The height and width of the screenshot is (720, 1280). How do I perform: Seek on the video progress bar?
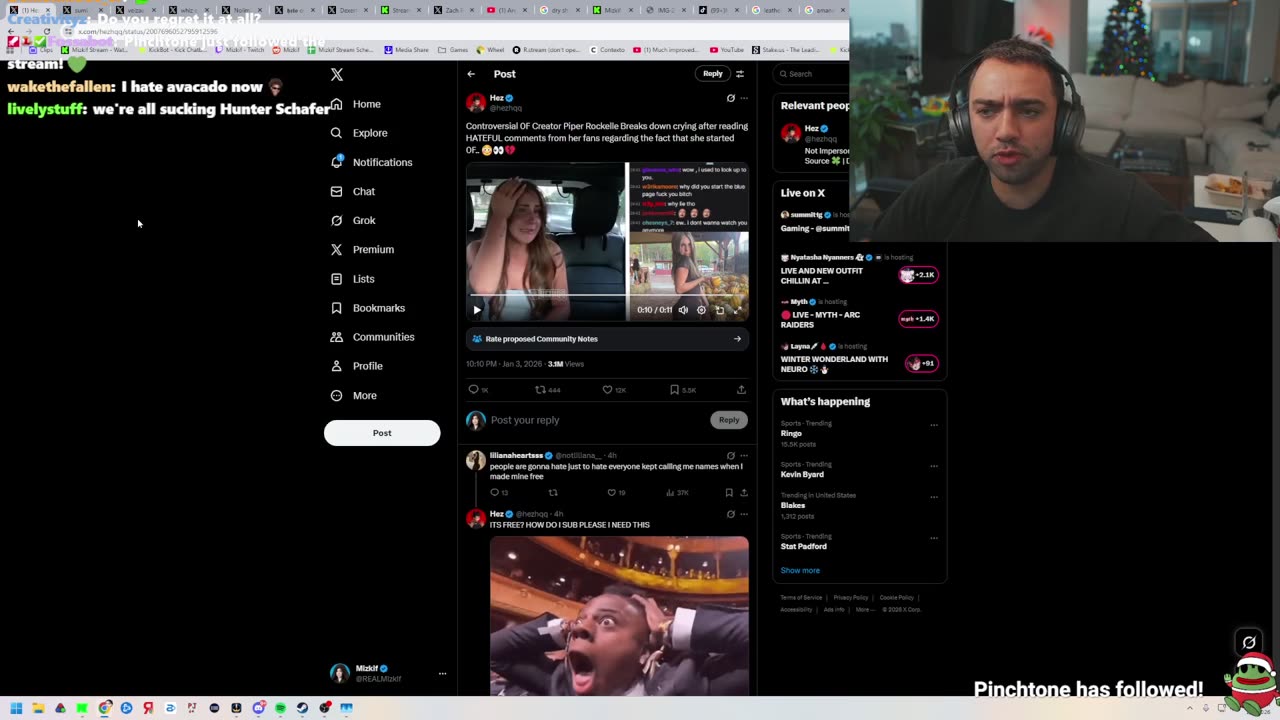point(607,295)
